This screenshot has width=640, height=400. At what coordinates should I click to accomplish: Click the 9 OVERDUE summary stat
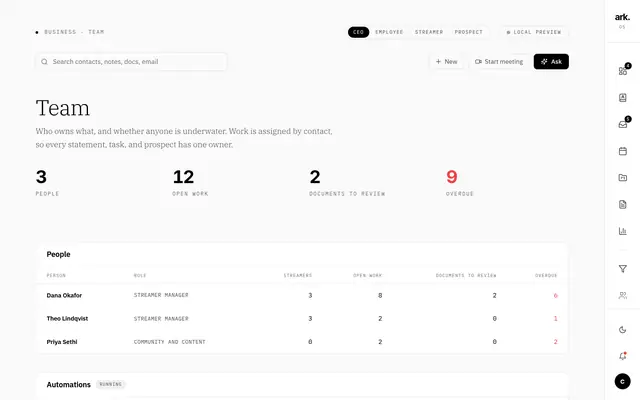(x=460, y=182)
